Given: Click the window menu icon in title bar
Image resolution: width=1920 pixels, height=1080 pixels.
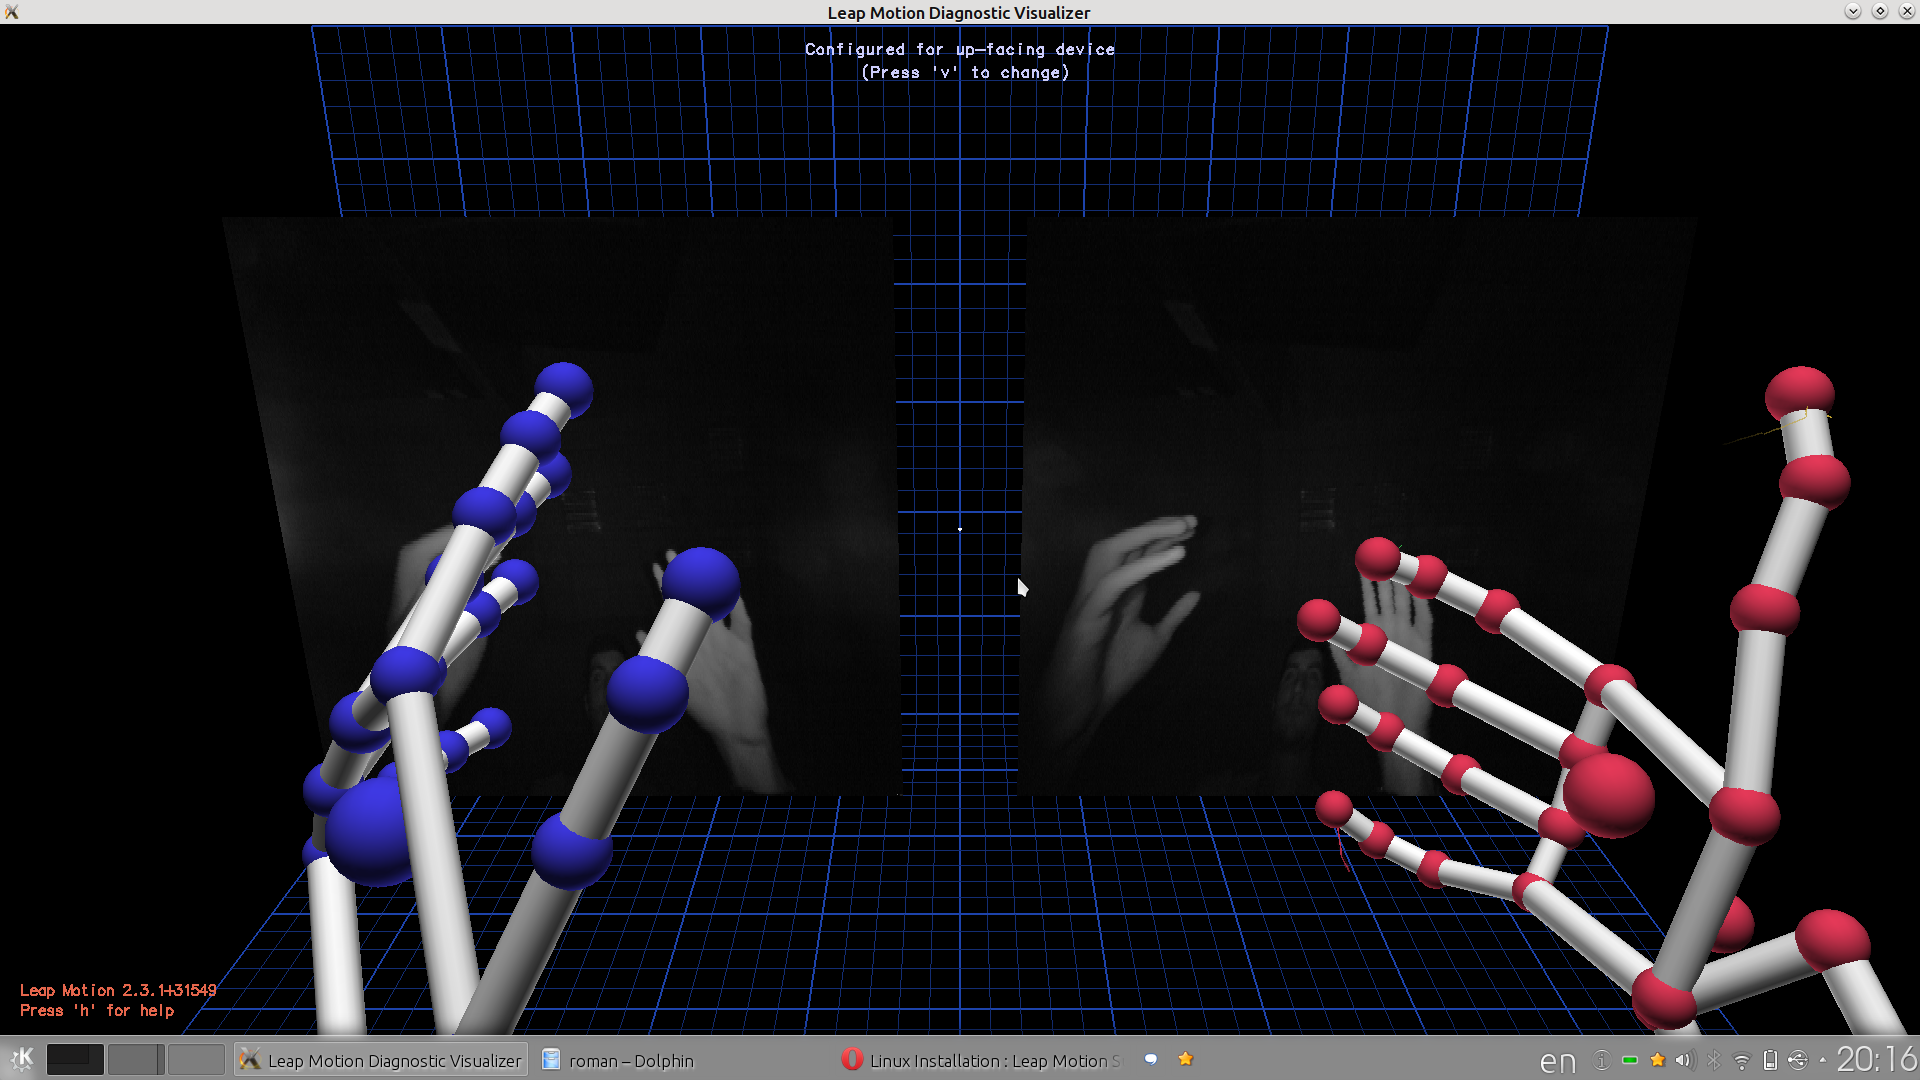Looking at the screenshot, I should pyautogui.click(x=12, y=12).
